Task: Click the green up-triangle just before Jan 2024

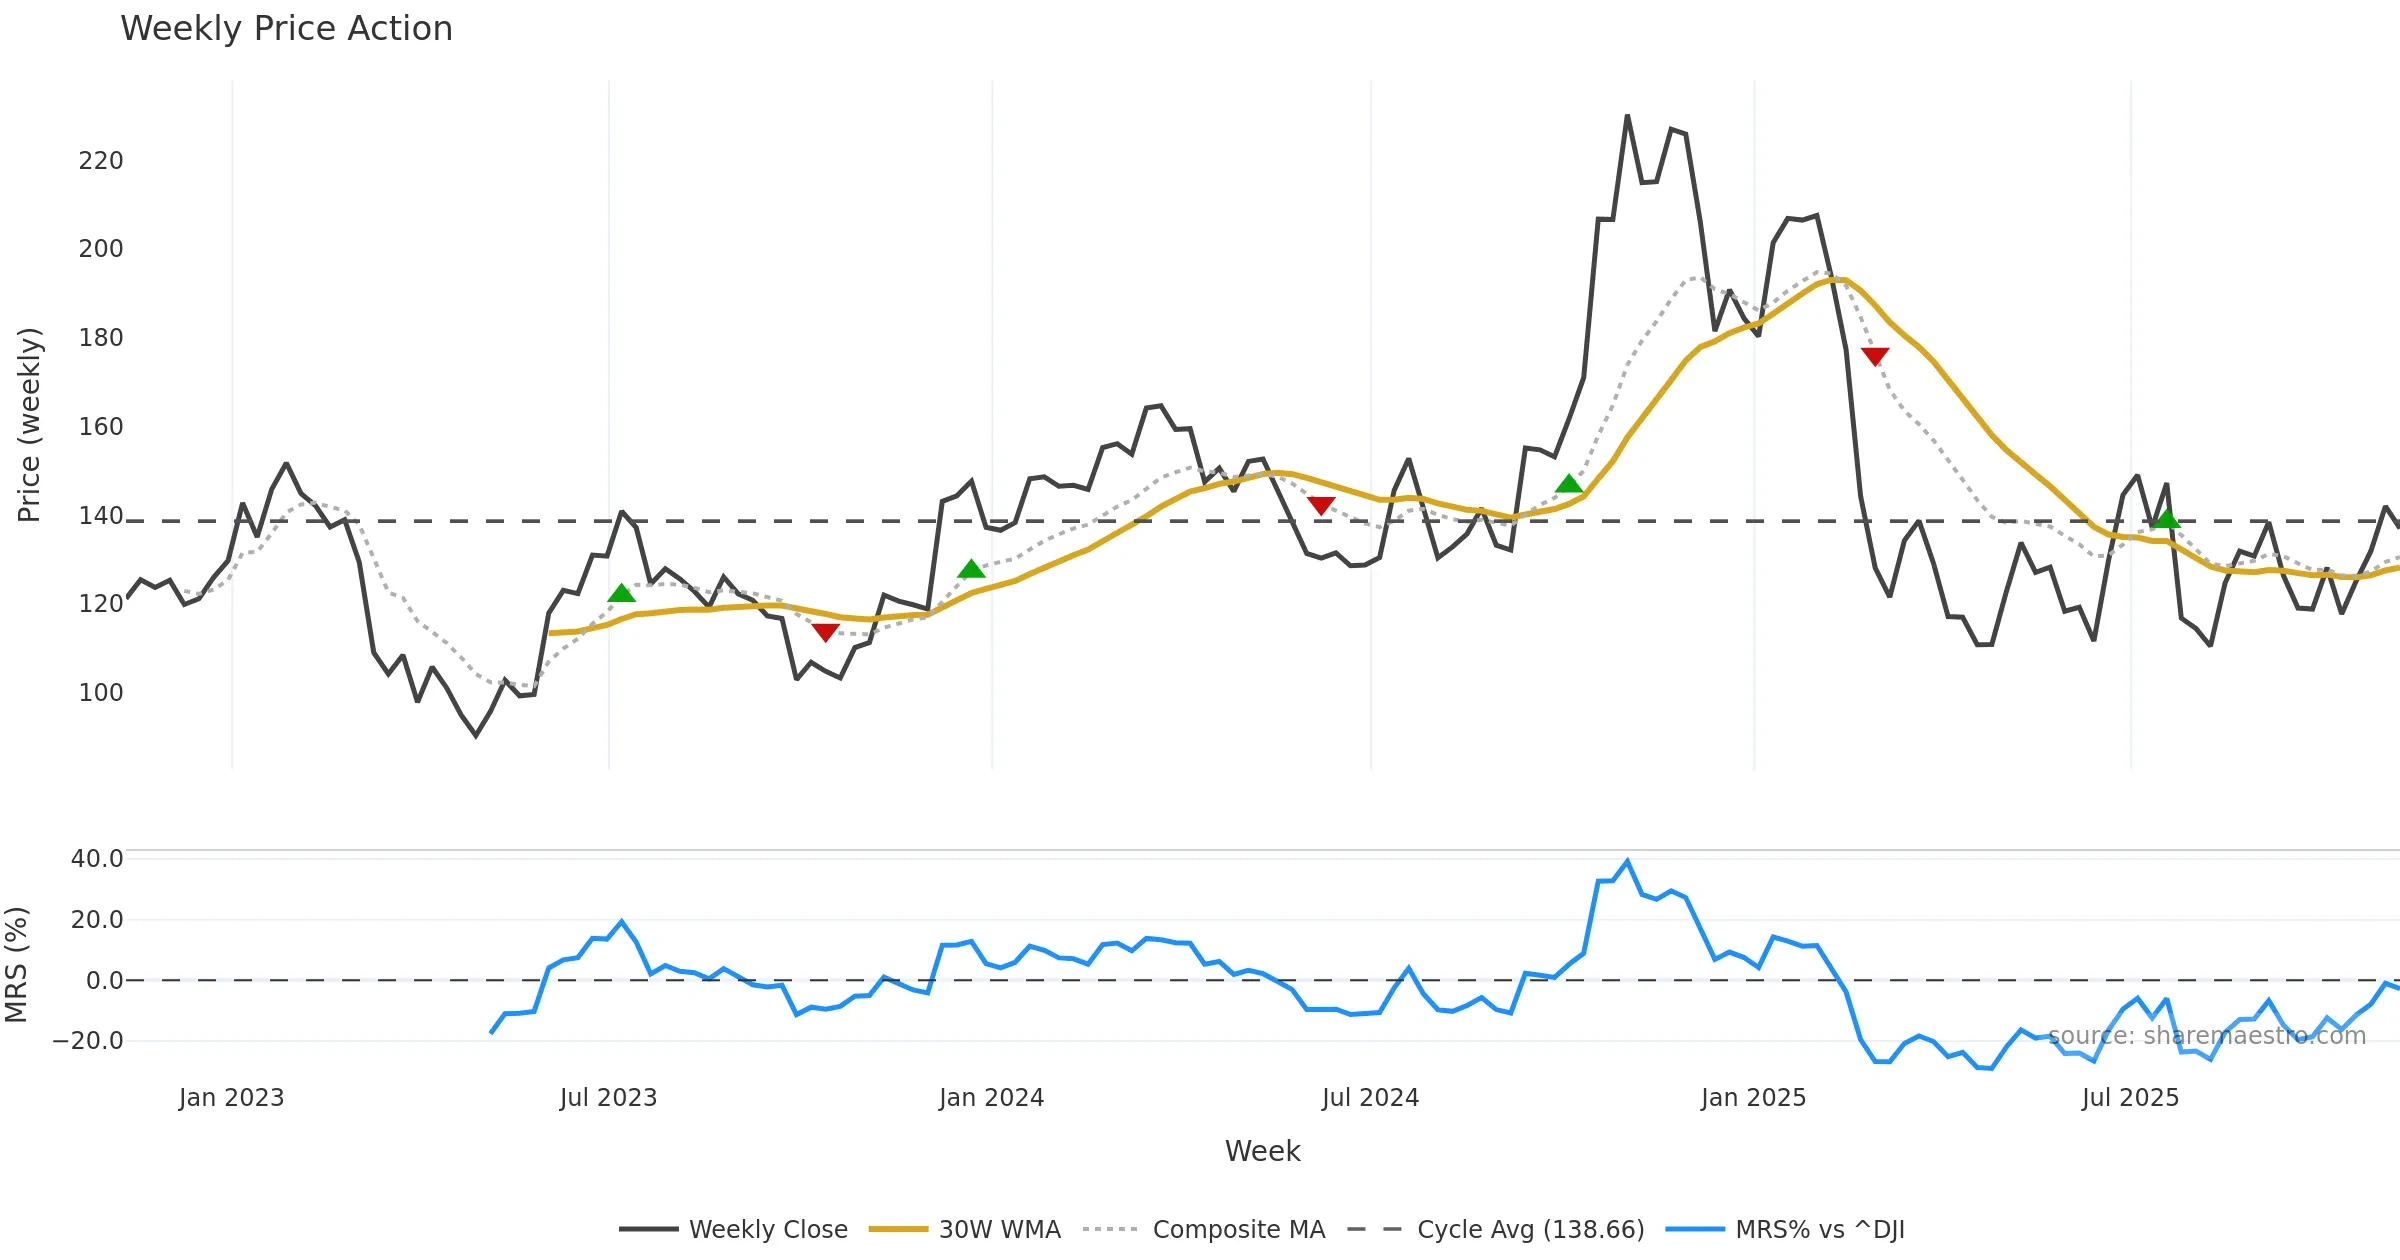Action: pos(971,570)
